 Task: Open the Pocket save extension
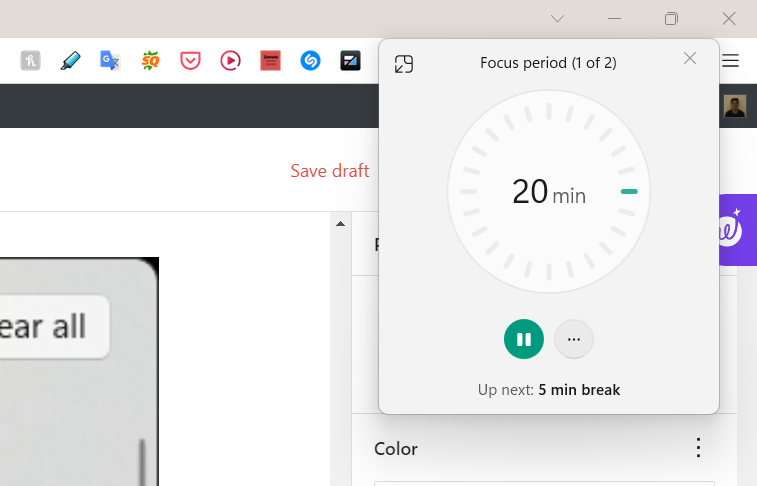pos(190,61)
